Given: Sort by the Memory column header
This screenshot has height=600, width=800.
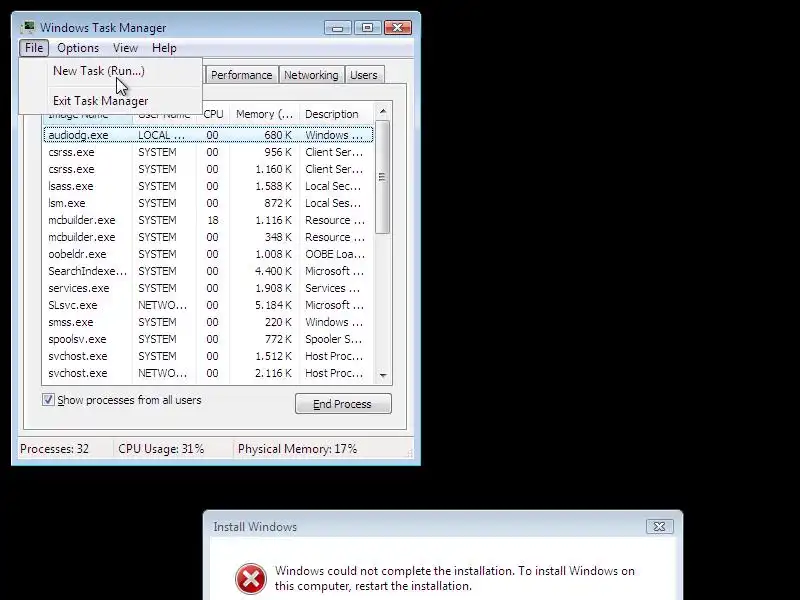Looking at the screenshot, I should pos(264,114).
